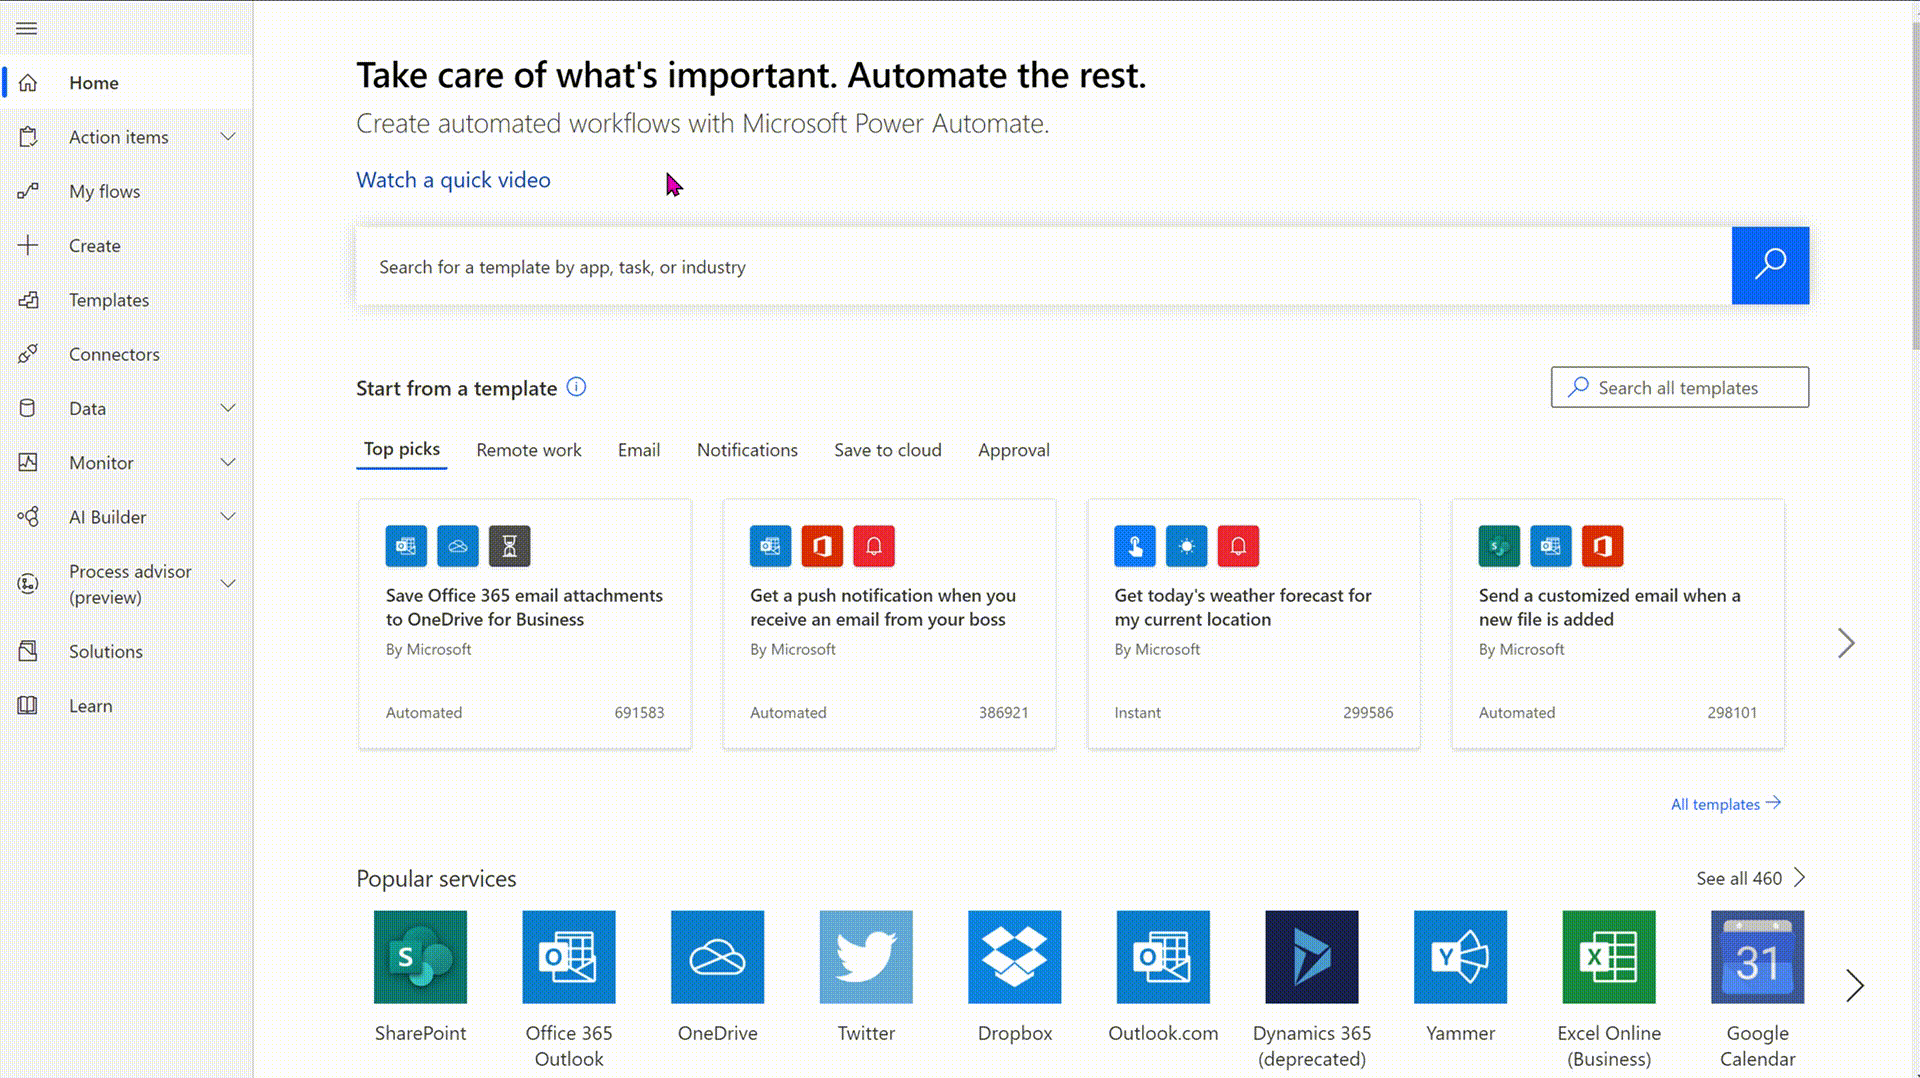Screen dimensions: 1920x1078
Task: Open Save Office 365 email attachments template
Action: coord(525,624)
